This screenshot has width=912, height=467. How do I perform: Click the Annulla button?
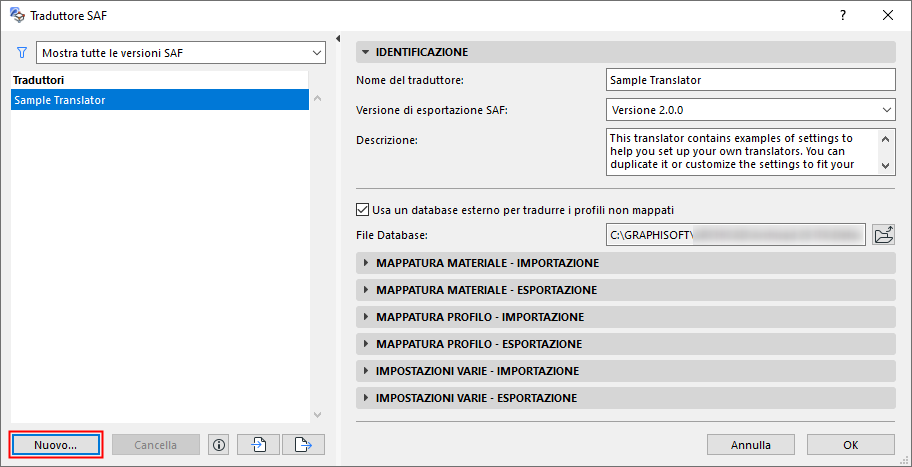[x=751, y=445]
